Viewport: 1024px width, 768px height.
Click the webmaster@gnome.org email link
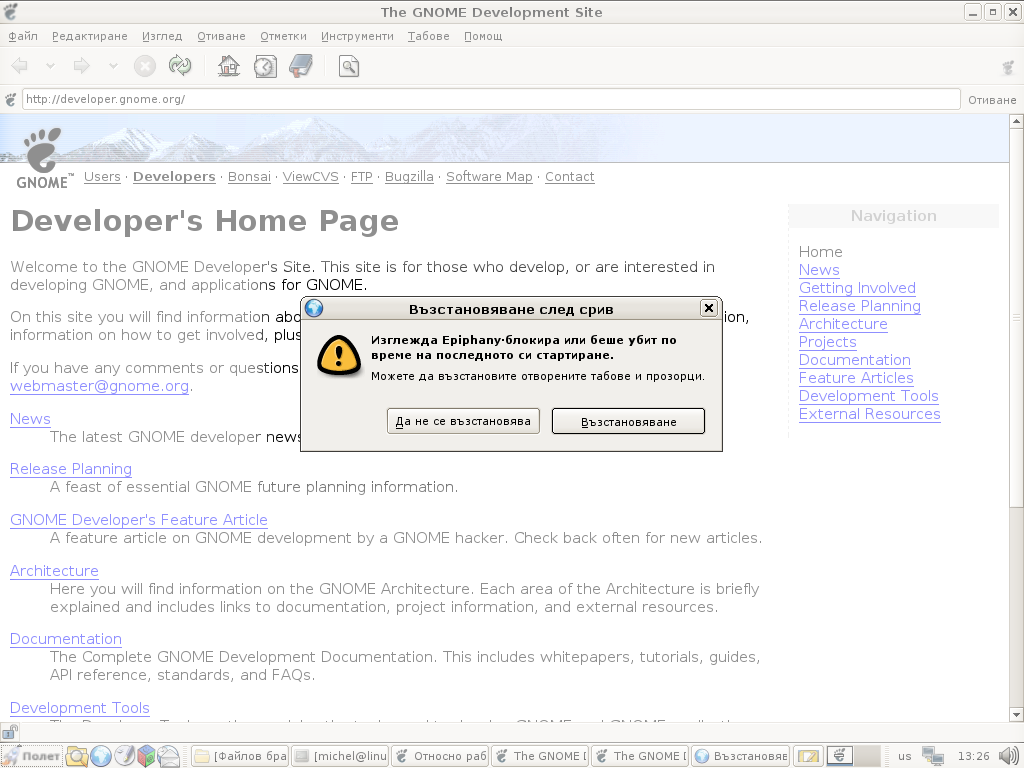[99, 386]
